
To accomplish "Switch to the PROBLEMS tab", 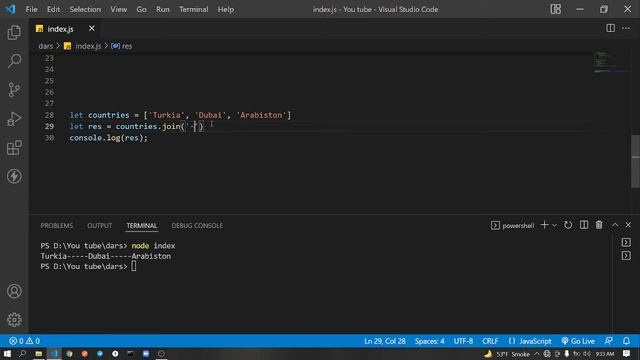I will click(57, 225).
